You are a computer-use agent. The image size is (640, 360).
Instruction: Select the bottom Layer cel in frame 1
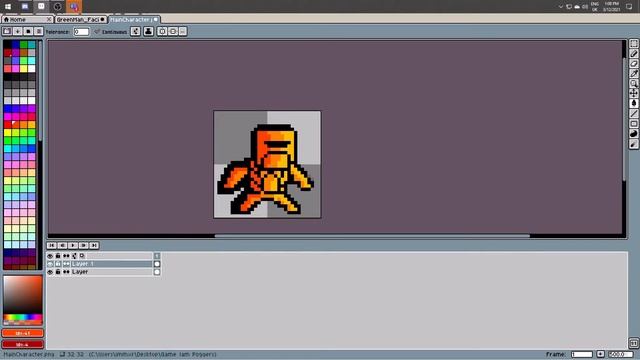(157, 272)
